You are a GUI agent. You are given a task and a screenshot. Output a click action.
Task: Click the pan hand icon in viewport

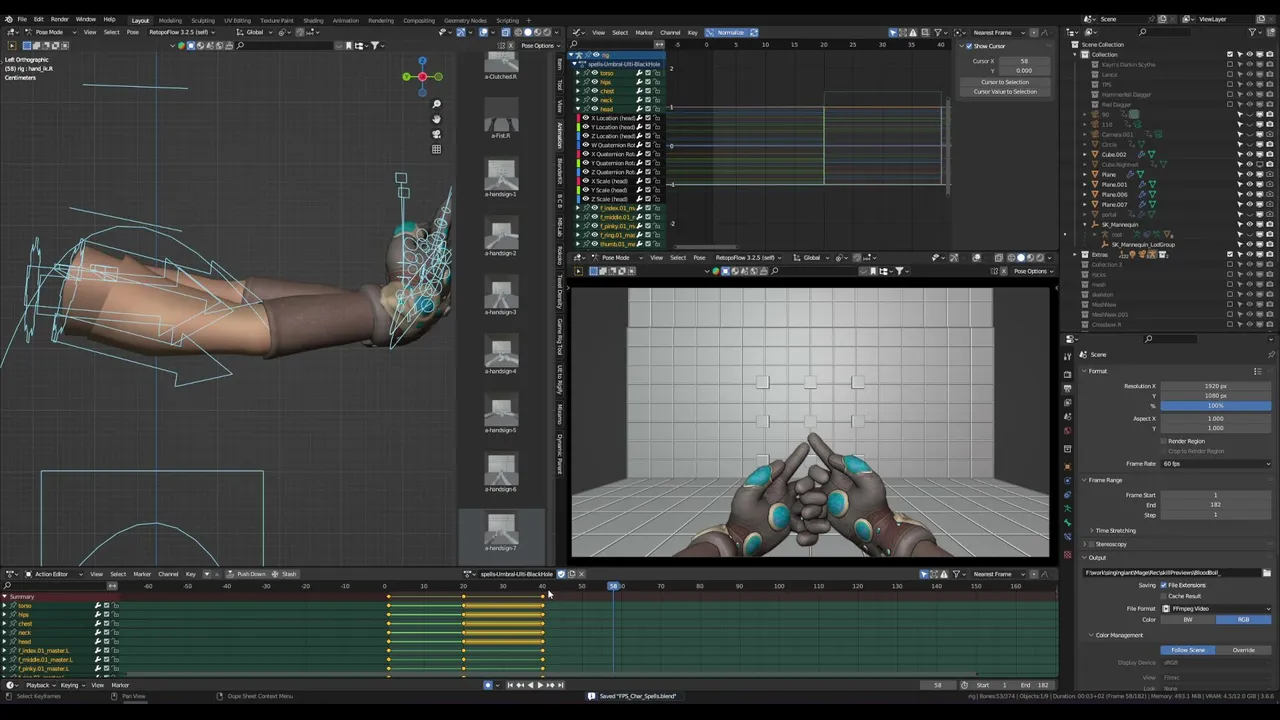coord(436,120)
